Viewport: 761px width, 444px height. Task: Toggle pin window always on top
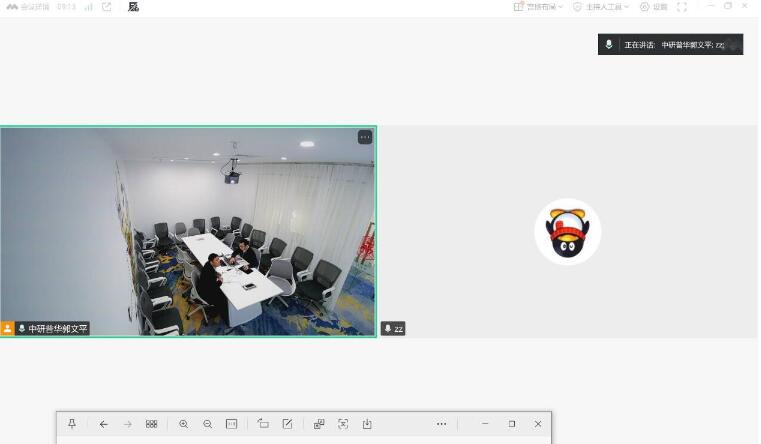[72, 424]
